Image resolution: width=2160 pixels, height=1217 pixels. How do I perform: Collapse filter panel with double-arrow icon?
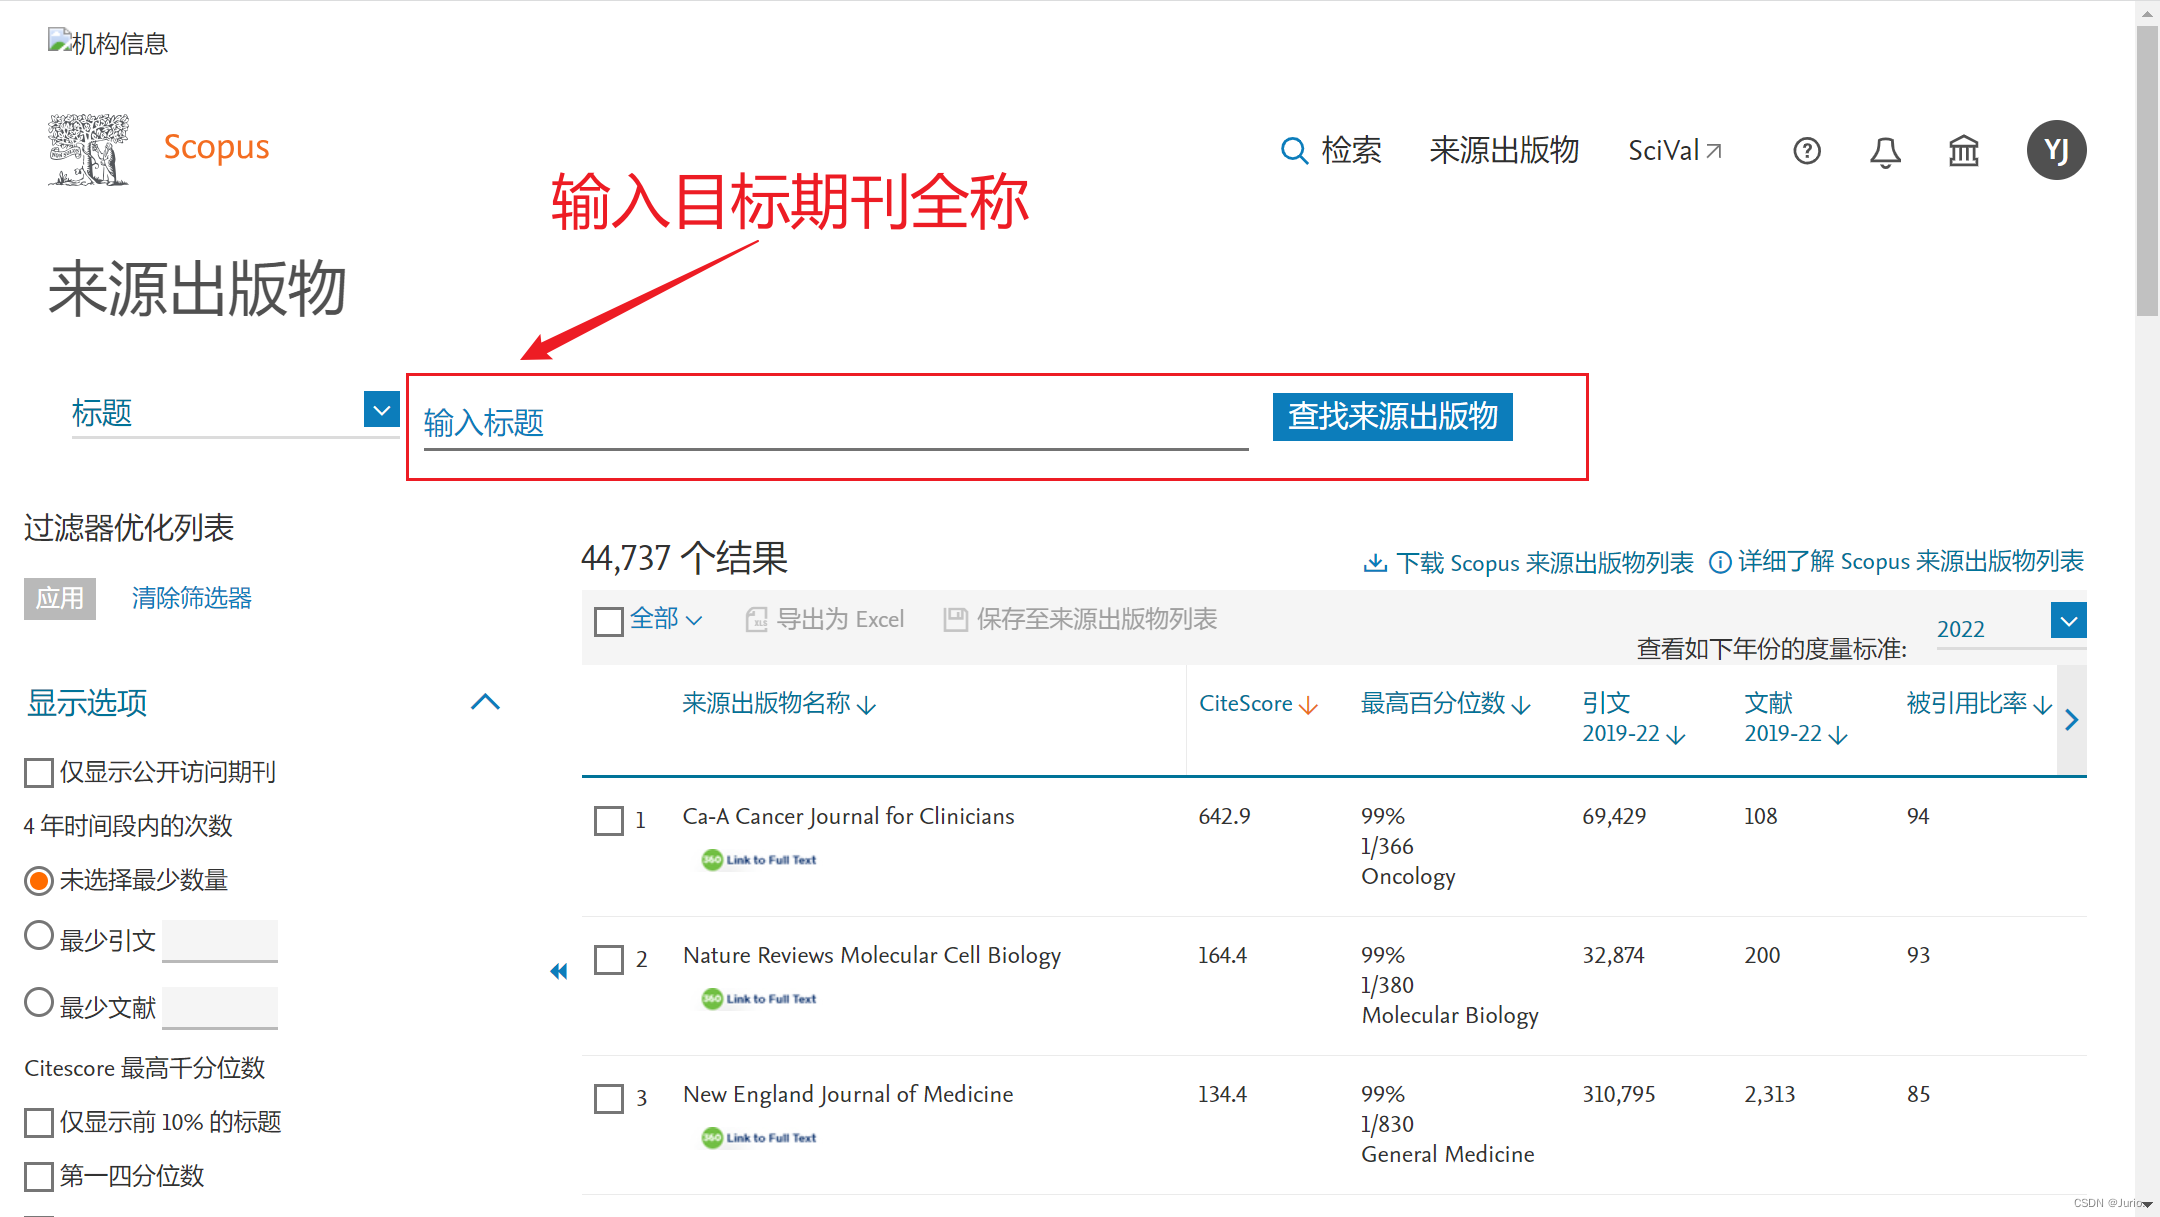[x=558, y=971]
